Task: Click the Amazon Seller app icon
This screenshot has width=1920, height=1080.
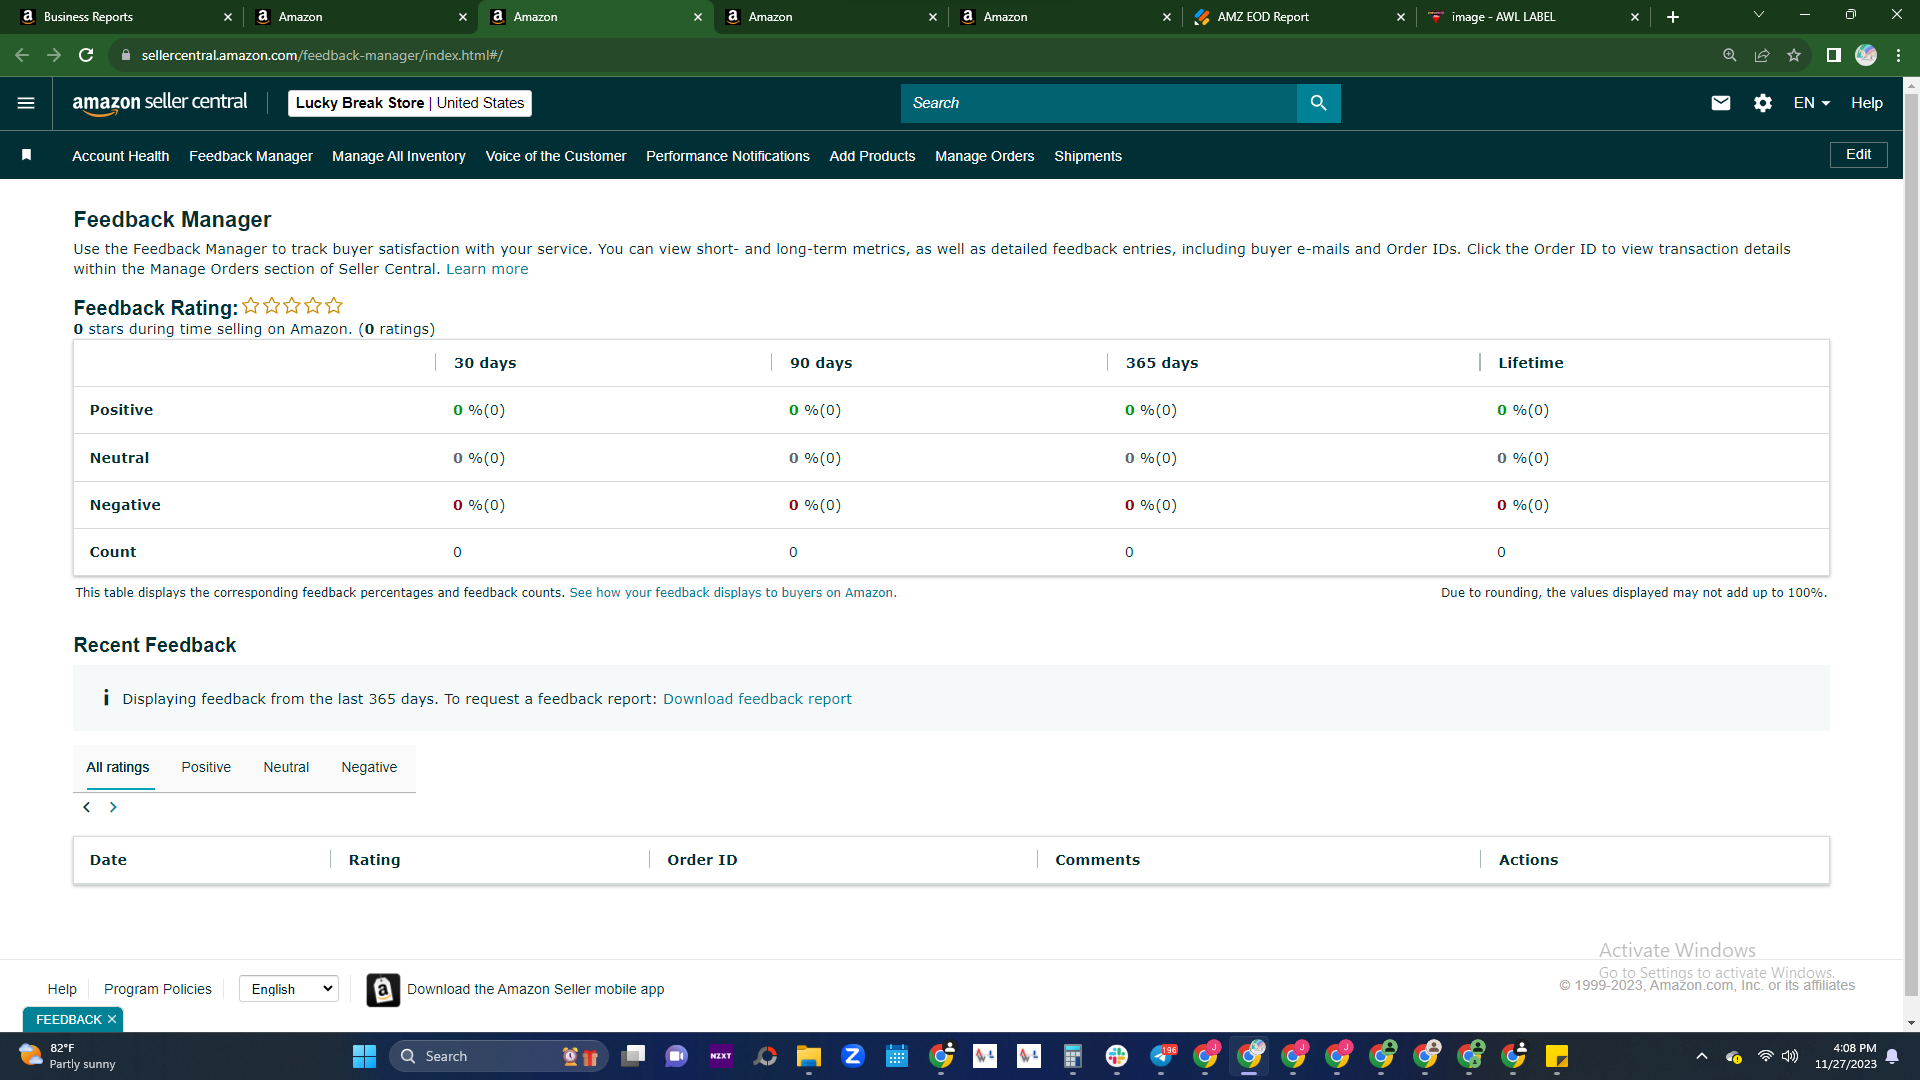Action: (x=383, y=989)
